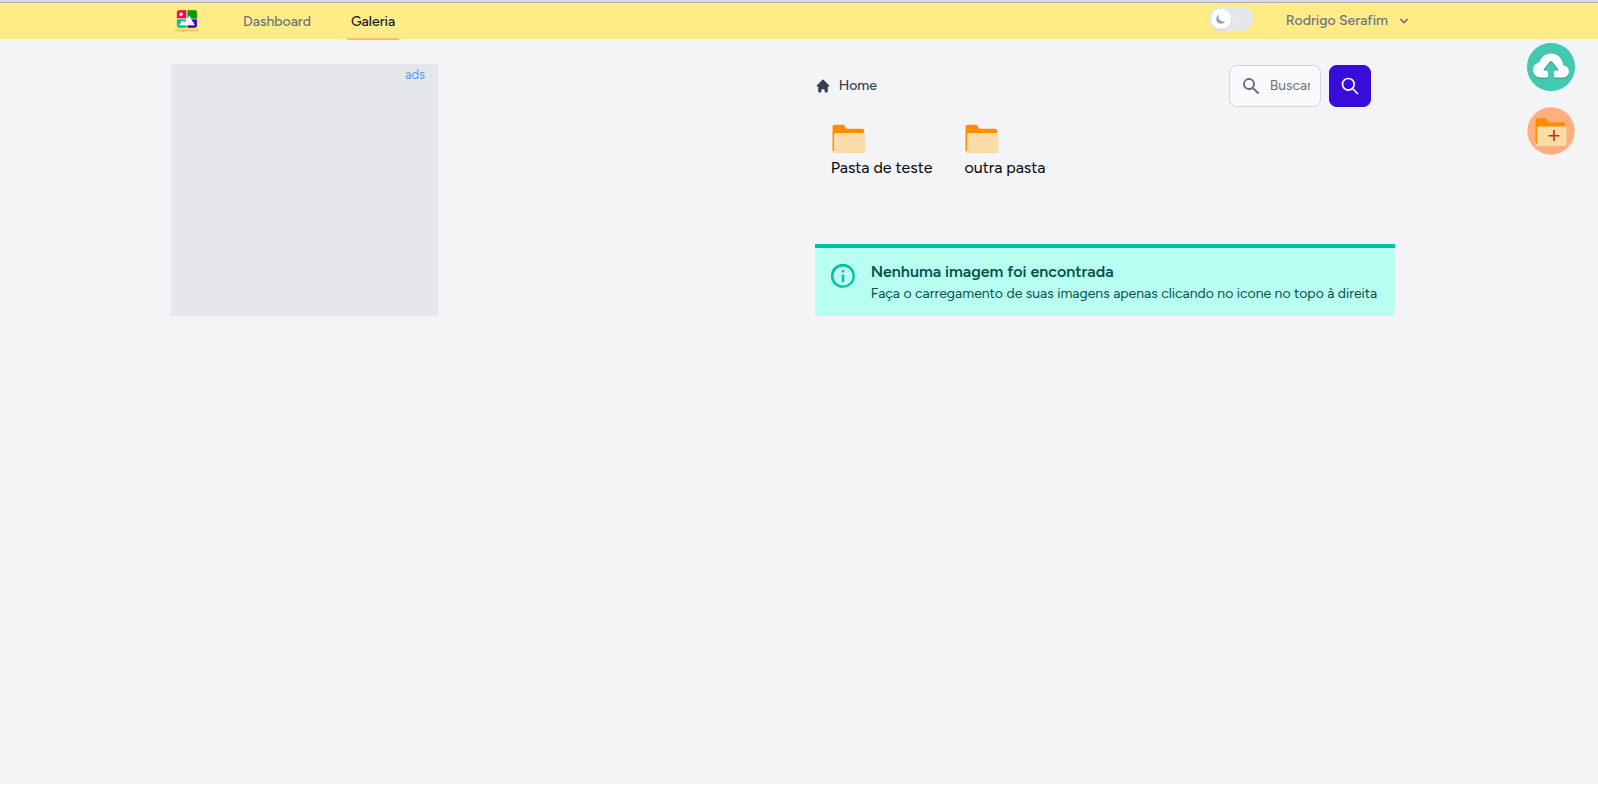Click the purple search button
The width and height of the screenshot is (1598, 785).
(x=1350, y=86)
